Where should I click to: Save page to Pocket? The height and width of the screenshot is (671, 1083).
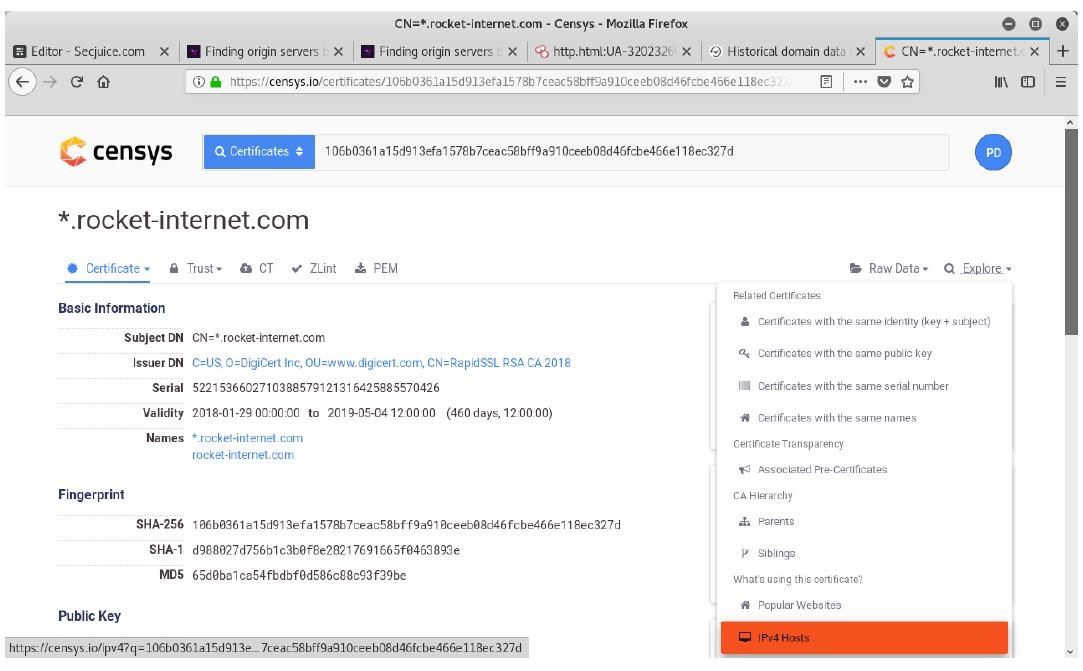pyautogui.click(x=884, y=82)
